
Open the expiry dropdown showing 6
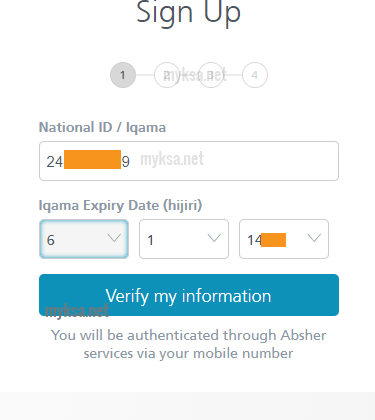click(84, 239)
